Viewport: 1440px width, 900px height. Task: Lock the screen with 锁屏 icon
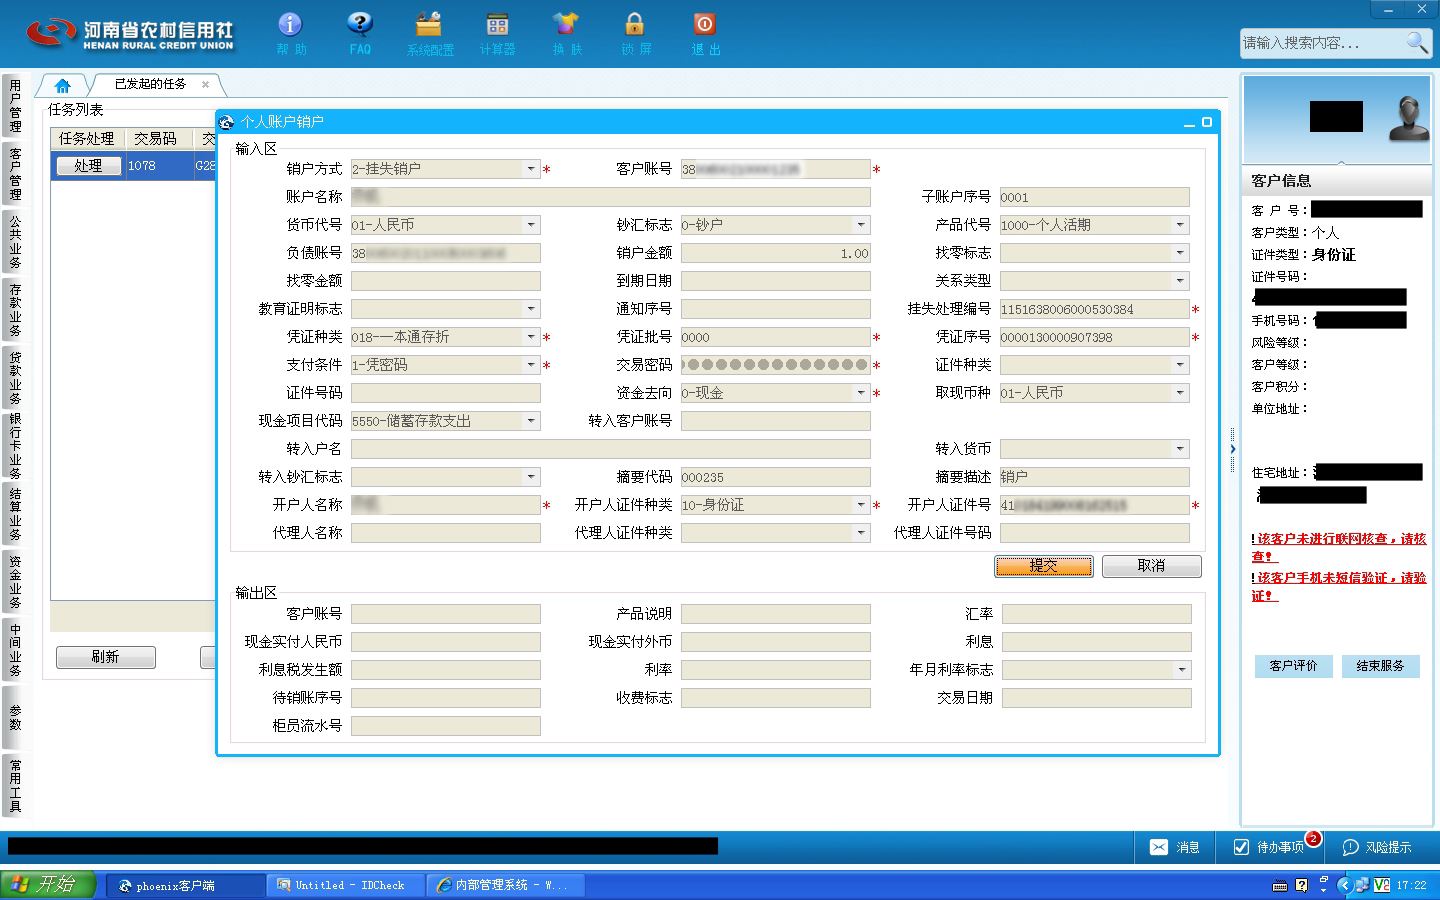635,33
